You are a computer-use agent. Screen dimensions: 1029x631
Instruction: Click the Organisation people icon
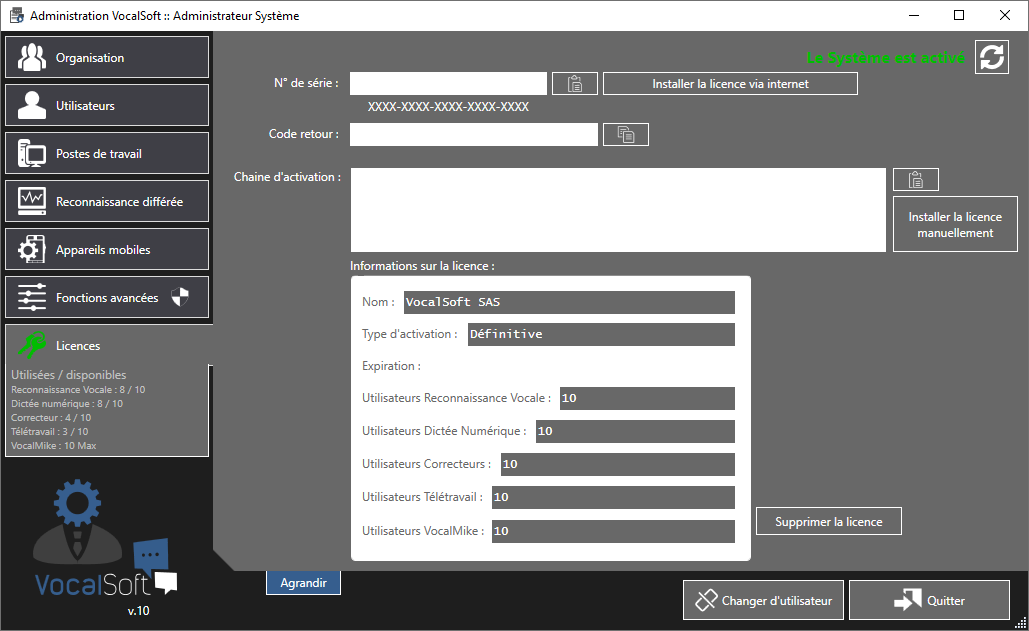(x=32, y=57)
